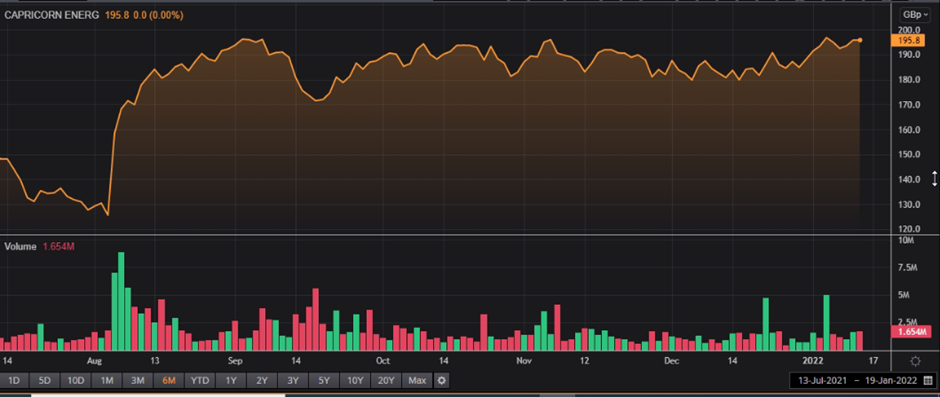The width and height of the screenshot is (940, 397).
Task: Set chart range to 1Y
Action: pos(231,380)
